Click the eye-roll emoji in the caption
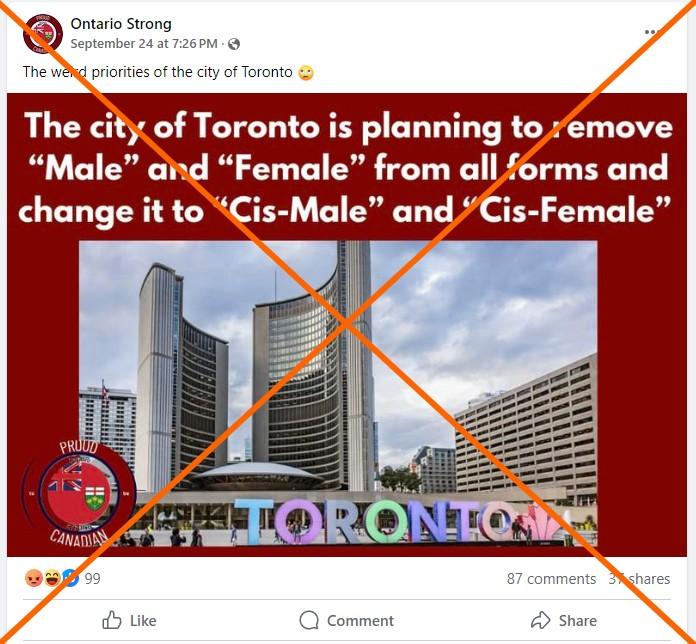The image size is (696, 644). coord(306,72)
